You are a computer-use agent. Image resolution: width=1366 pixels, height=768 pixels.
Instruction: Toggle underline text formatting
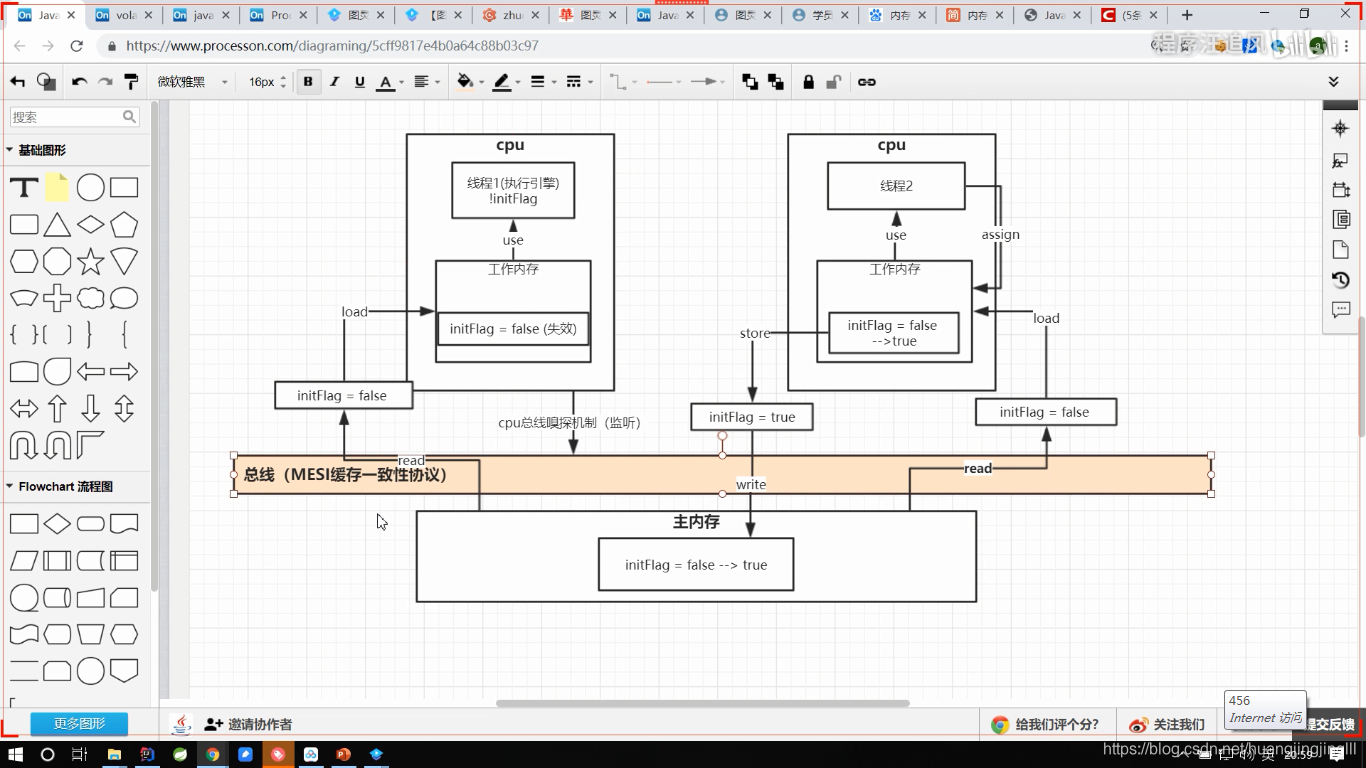coord(360,82)
